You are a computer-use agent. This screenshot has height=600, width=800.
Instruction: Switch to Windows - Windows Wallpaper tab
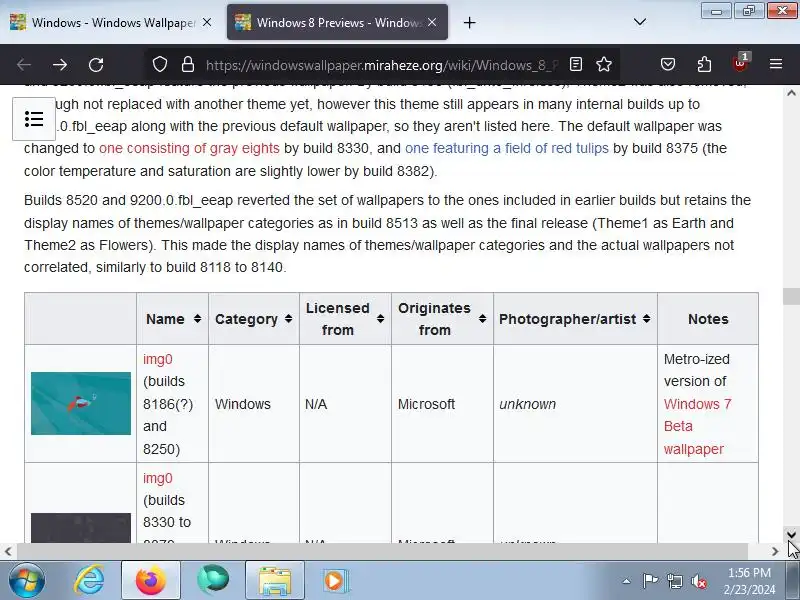[x=112, y=22]
